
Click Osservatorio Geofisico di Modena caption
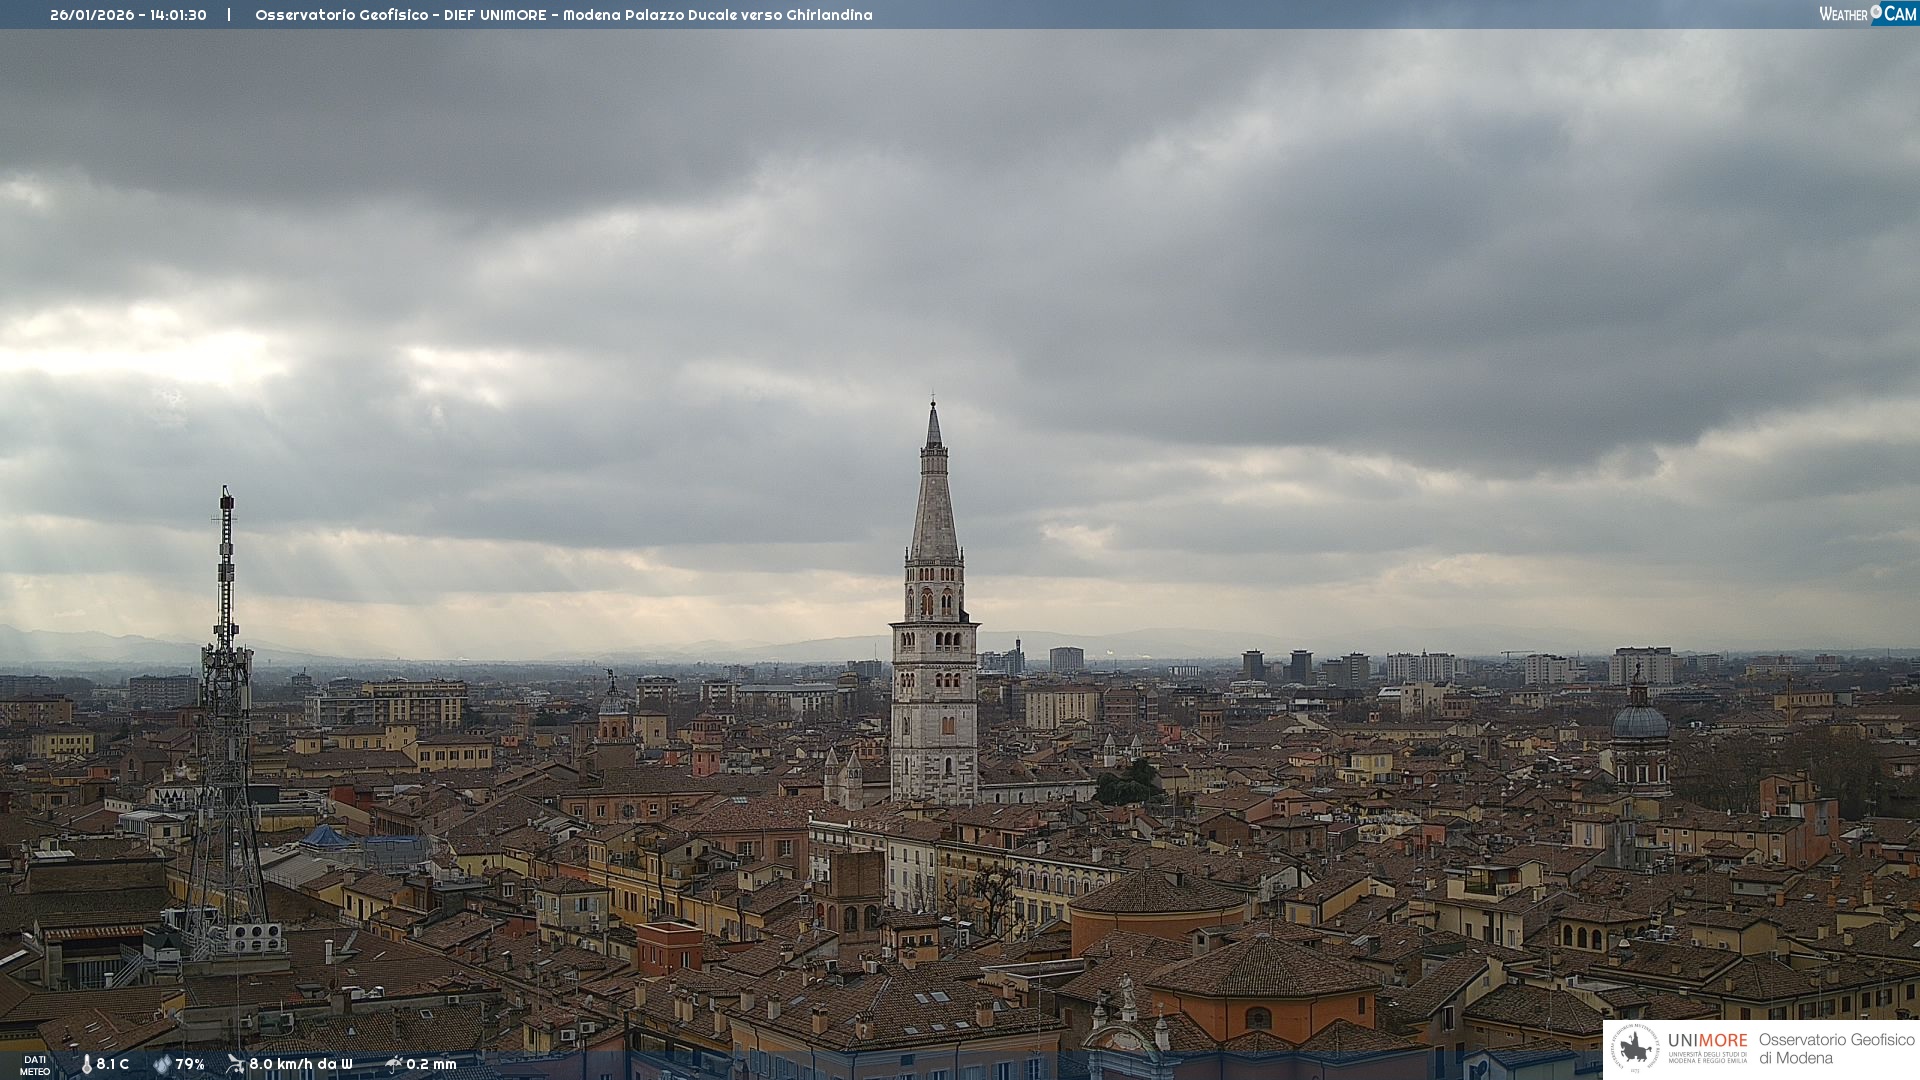tap(1836, 1049)
